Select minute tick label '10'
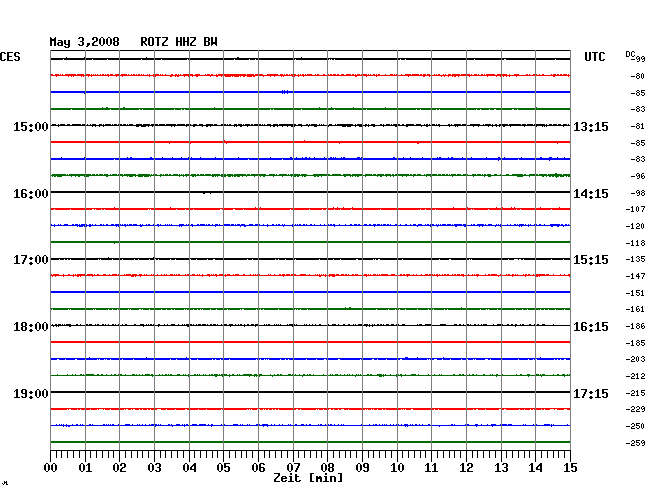 click(x=397, y=468)
